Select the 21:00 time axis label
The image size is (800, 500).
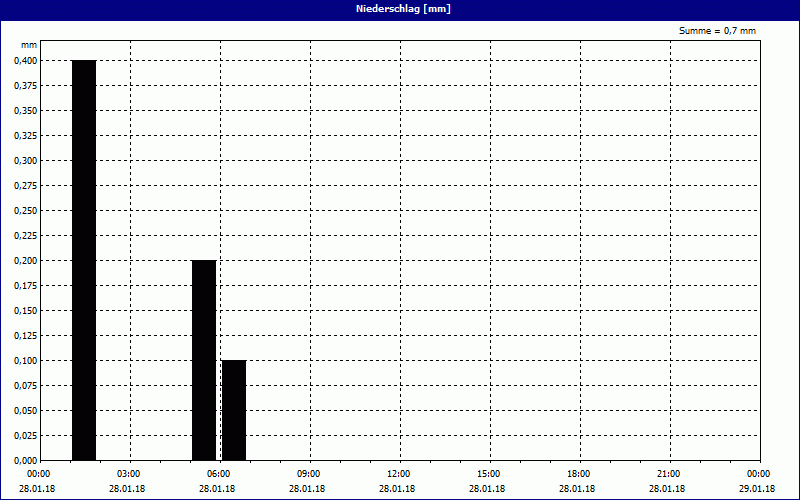pos(668,474)
